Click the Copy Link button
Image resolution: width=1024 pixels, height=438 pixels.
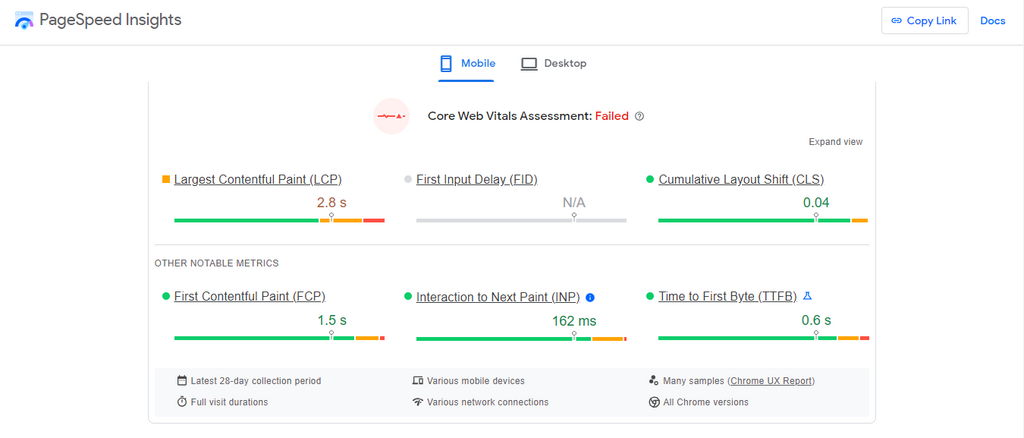(x=924, y=21)
